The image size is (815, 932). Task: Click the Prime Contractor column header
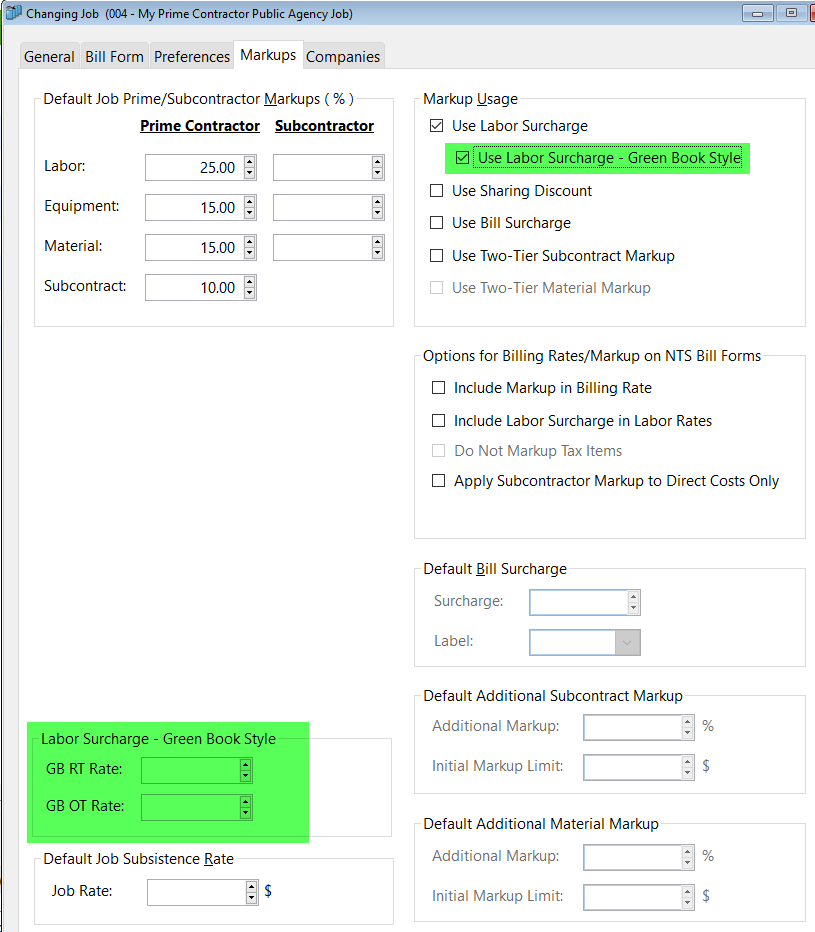pos(200,126)
